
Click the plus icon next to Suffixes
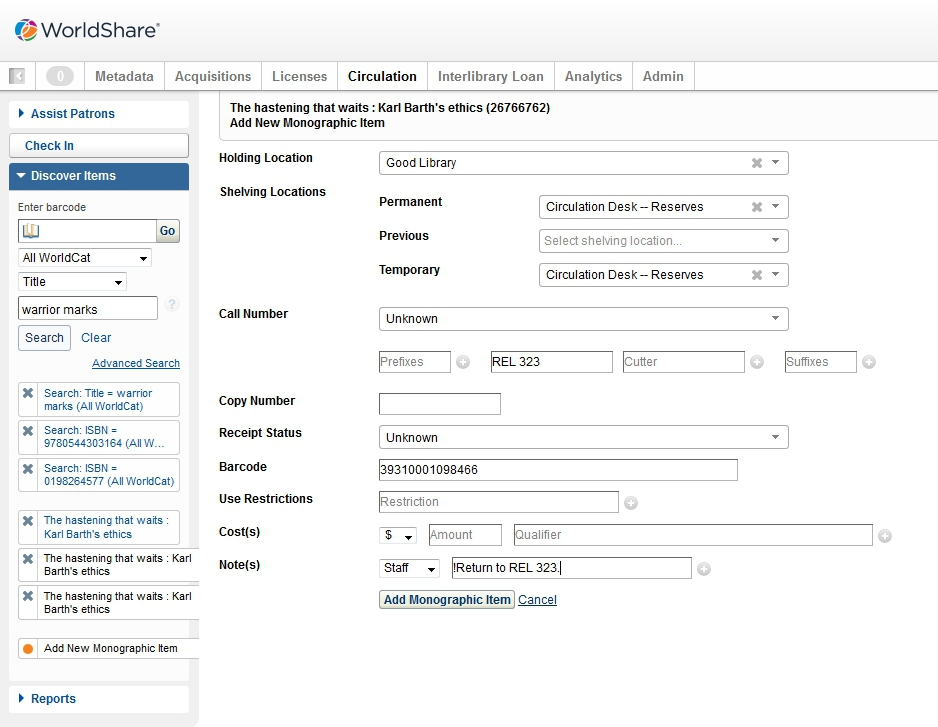point(869,362)
